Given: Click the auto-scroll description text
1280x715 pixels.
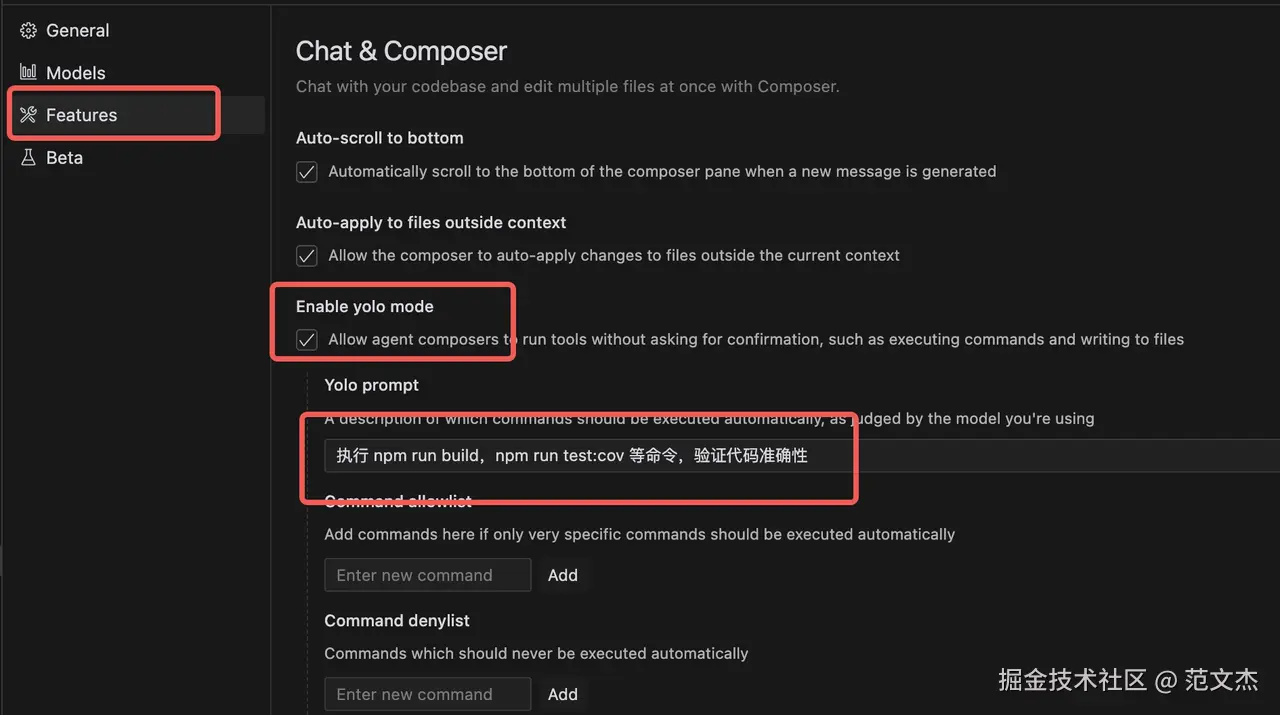Looking at the screenshot, I should pyautogui.click(x=662, y=172).
